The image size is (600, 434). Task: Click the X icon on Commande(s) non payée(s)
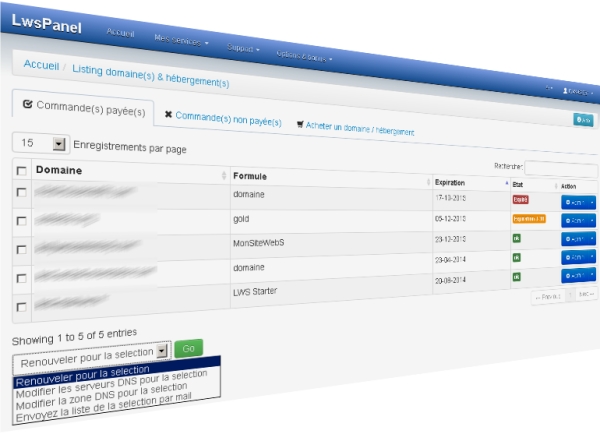(168, 115)
